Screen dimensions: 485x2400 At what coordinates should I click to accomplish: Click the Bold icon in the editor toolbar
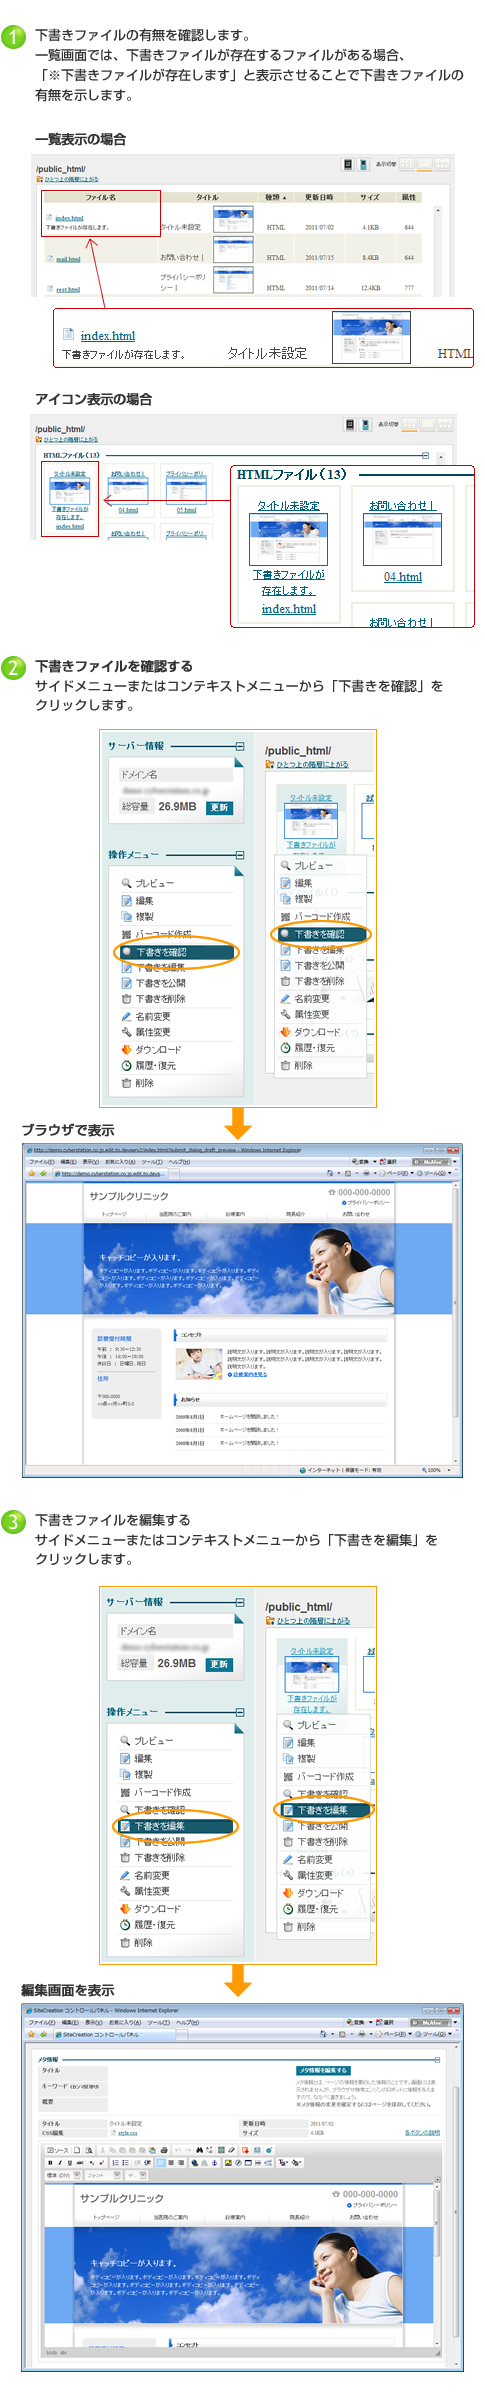pos(50,2162)
